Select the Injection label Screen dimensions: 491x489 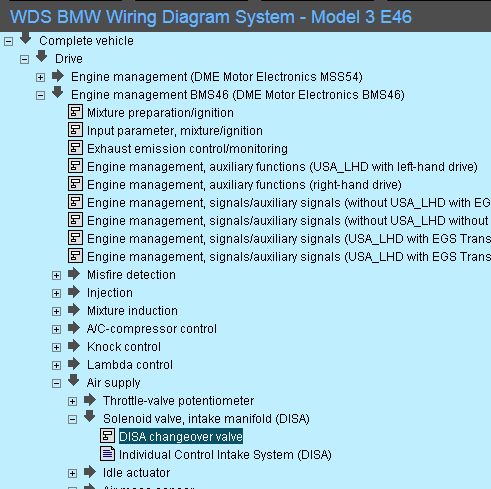[110, 293]
